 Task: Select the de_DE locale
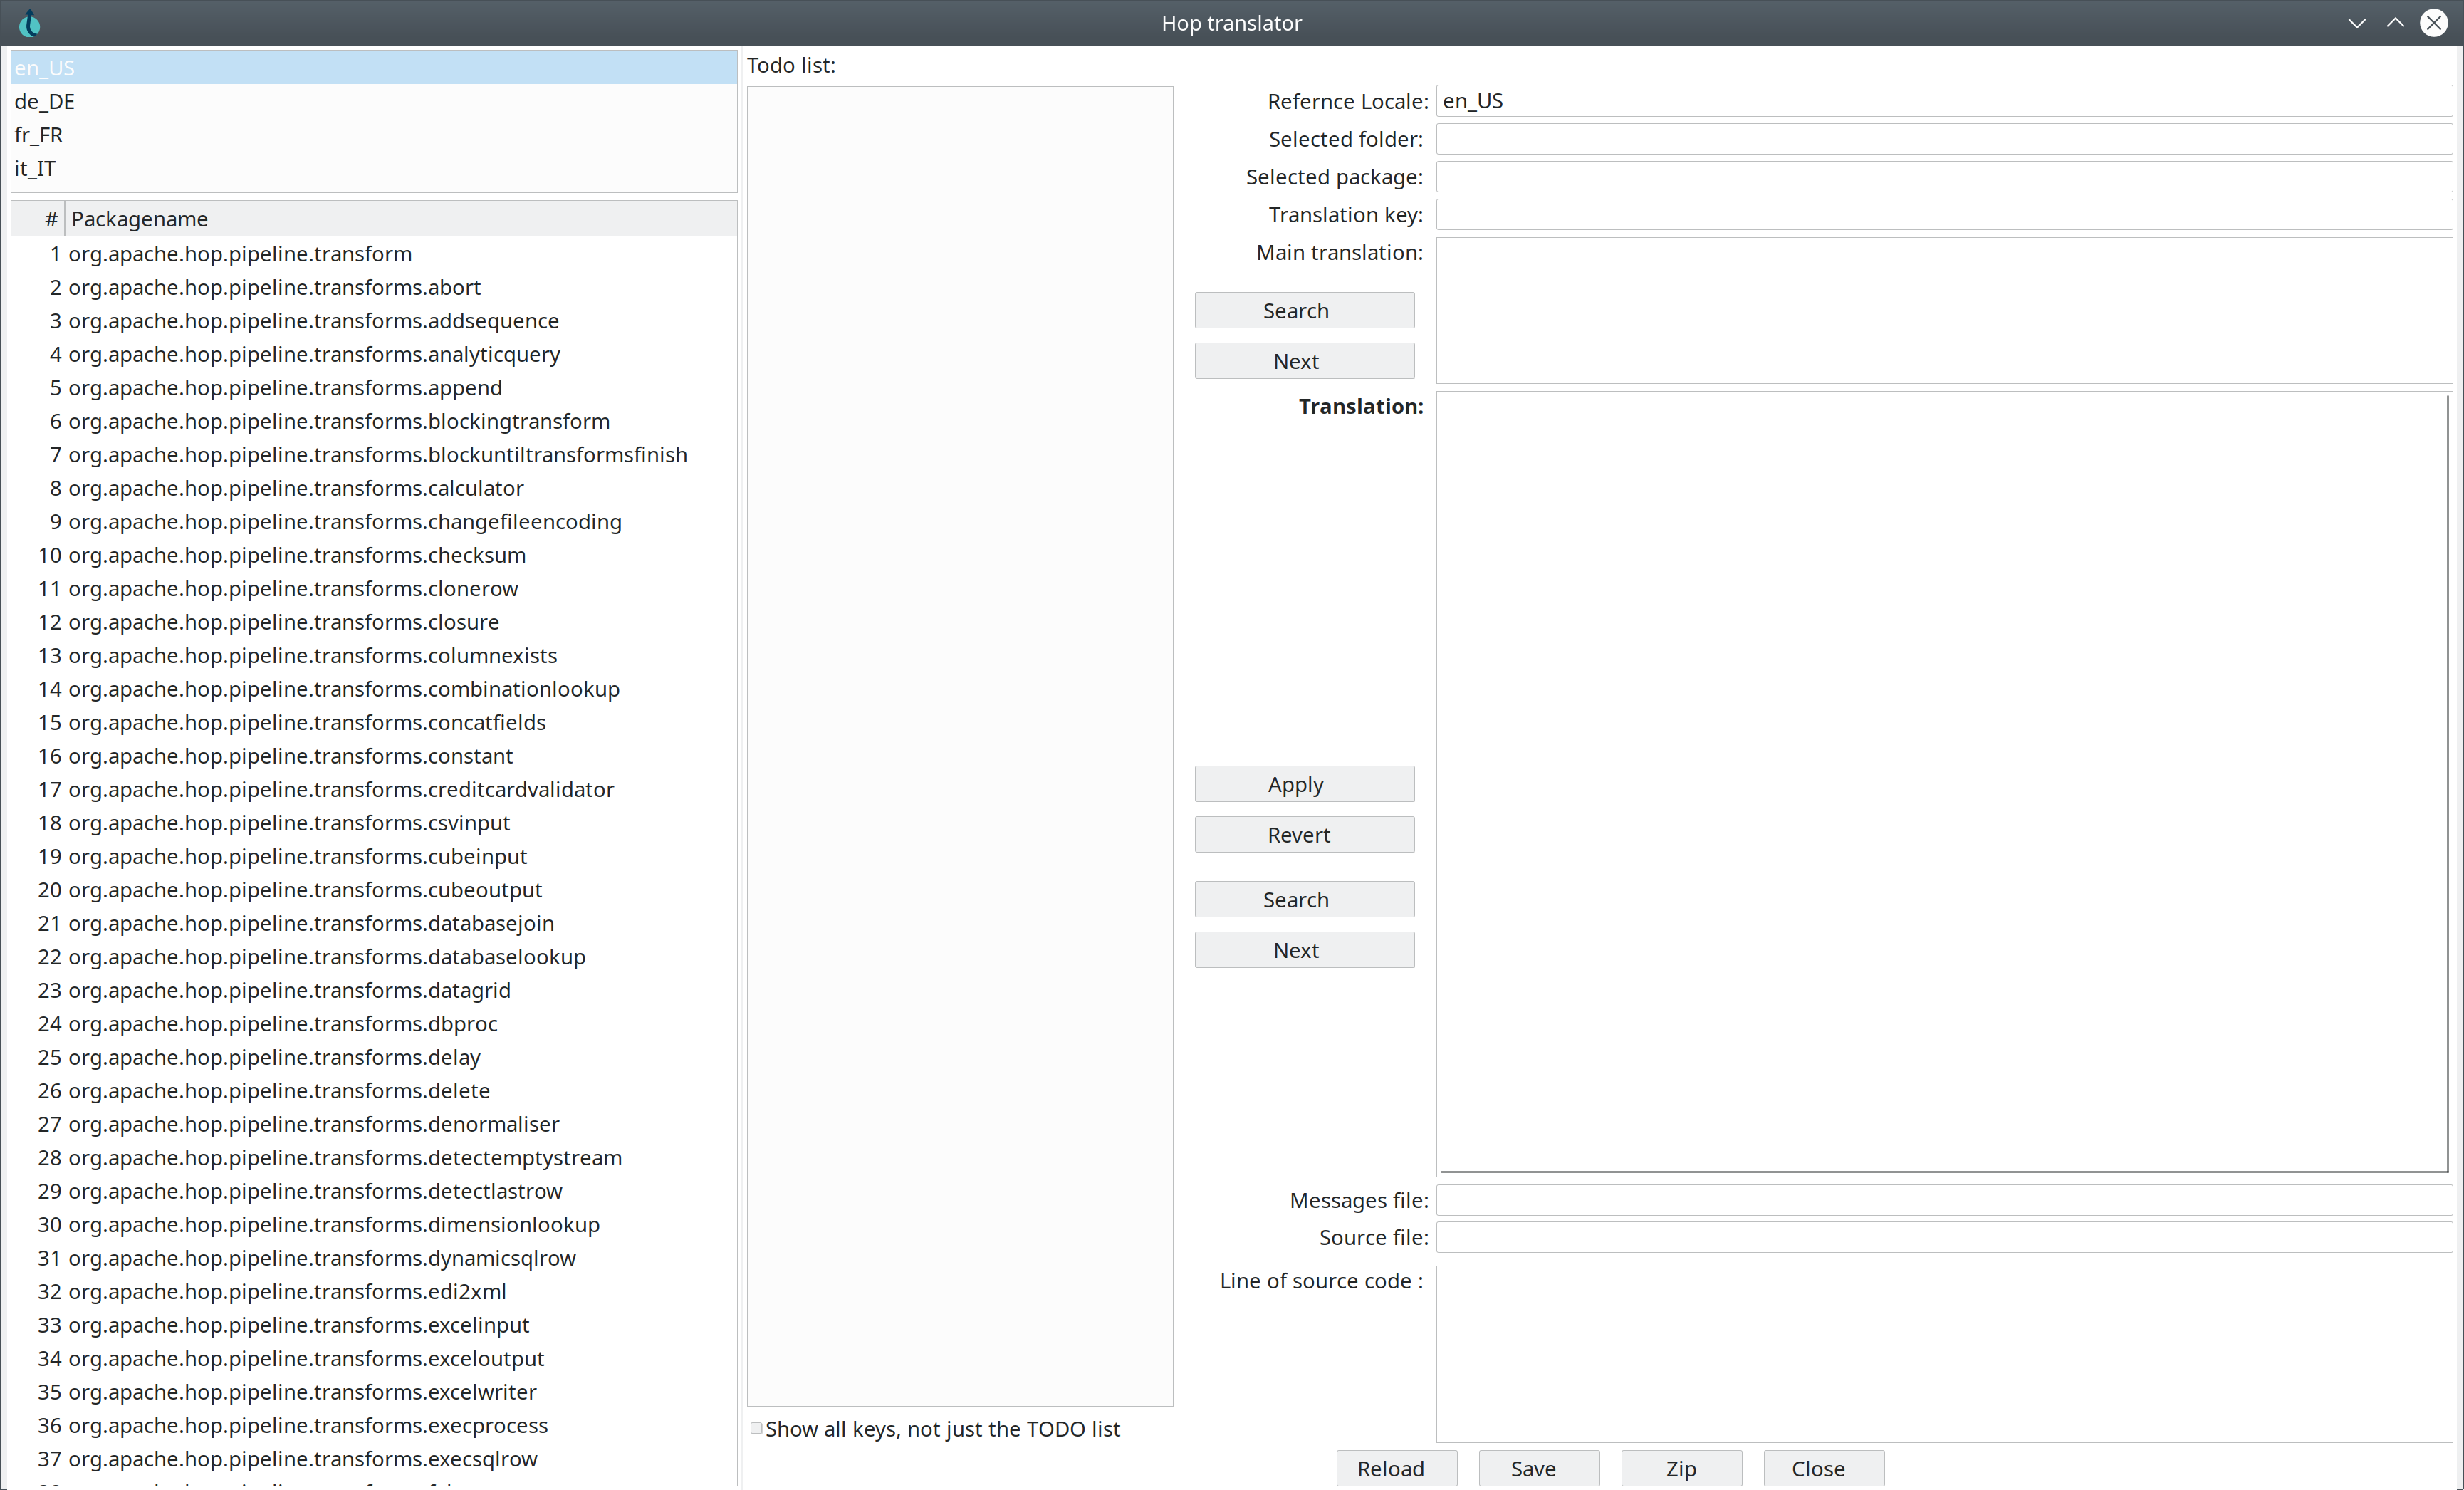[45, 101]
